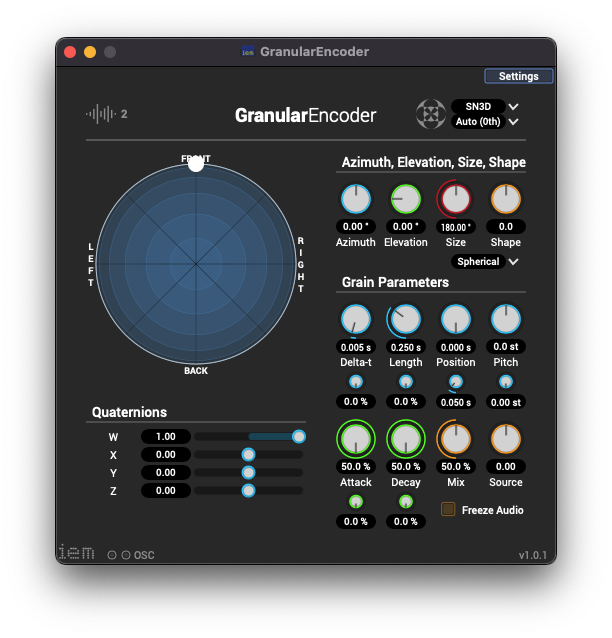Image resolution: width=612 pixels, height=638 pixels.
Task: Select the Position modulation value 0.050 s
Action: [456, 402]
